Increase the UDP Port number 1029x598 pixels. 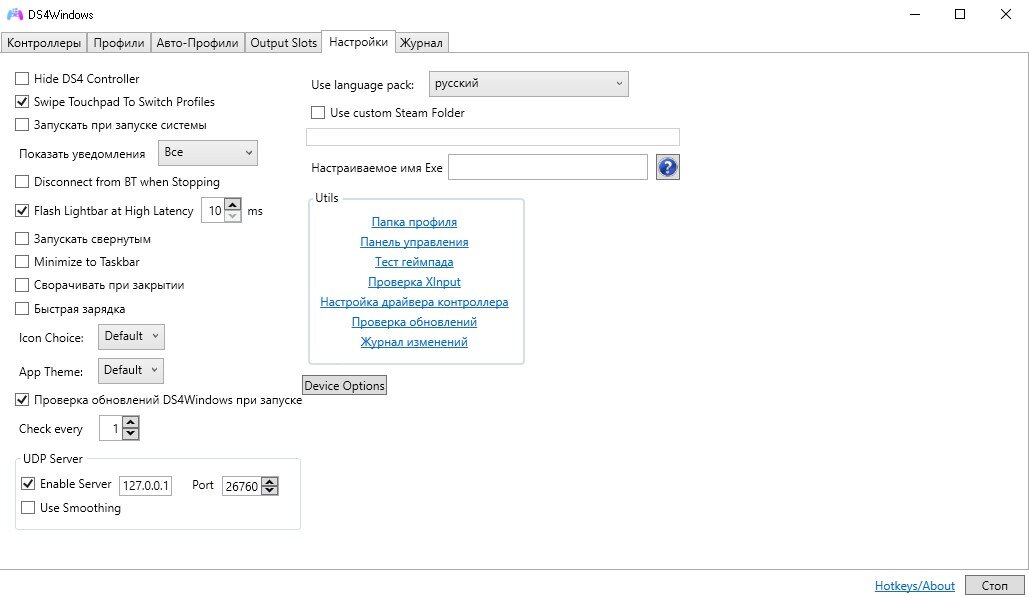click(270, 481)
